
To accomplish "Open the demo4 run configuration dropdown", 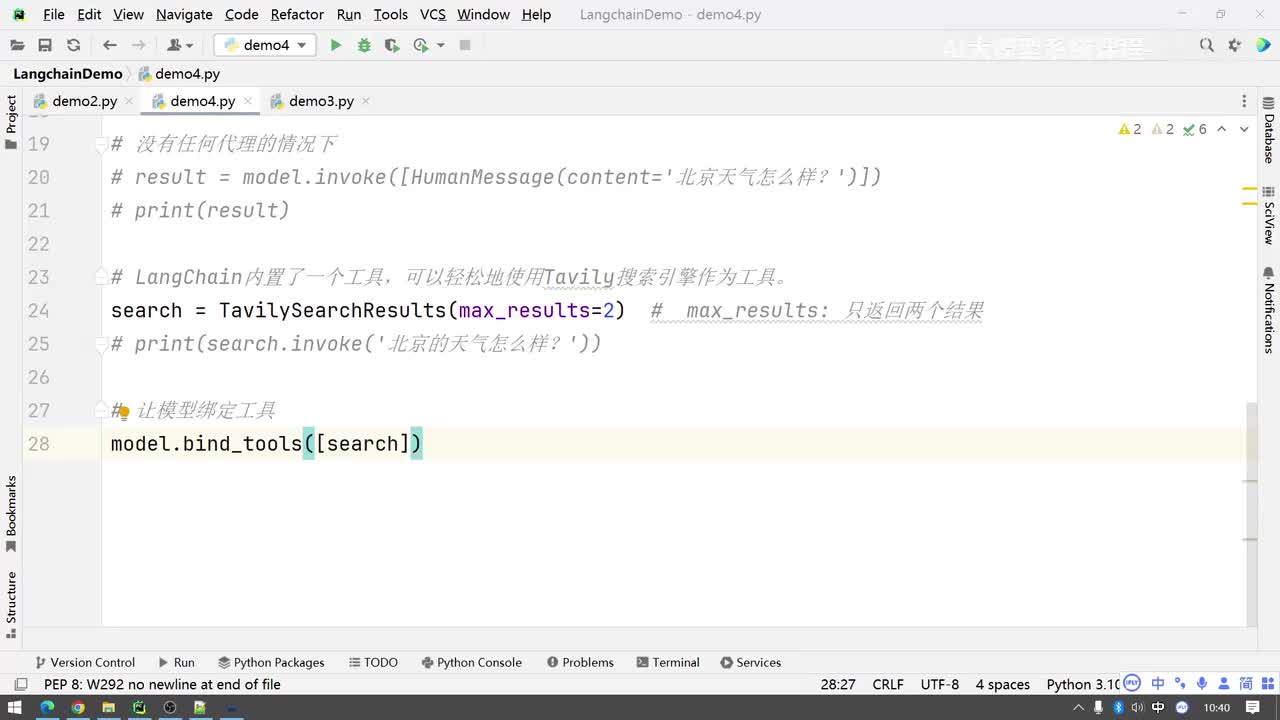I will (x=265, y=45).
